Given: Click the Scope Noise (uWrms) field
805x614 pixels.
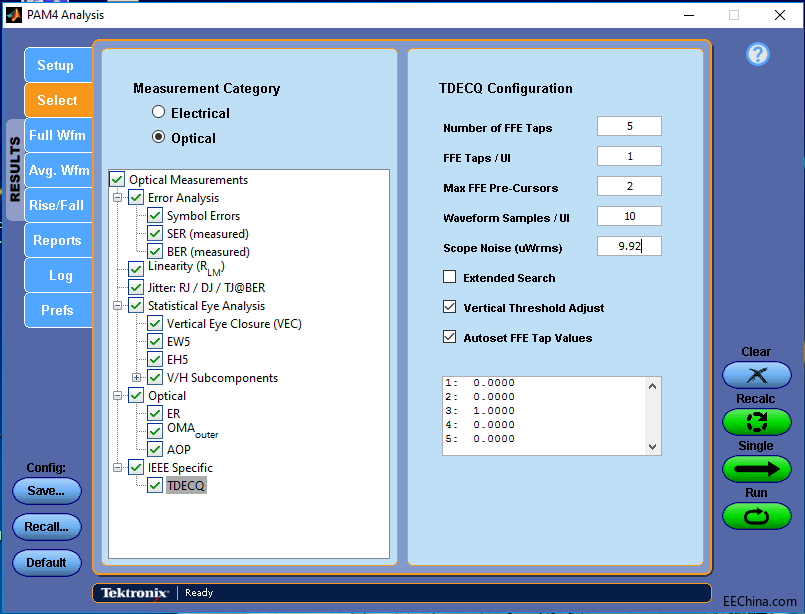Looking at the screenshot, I should [629, 246].
